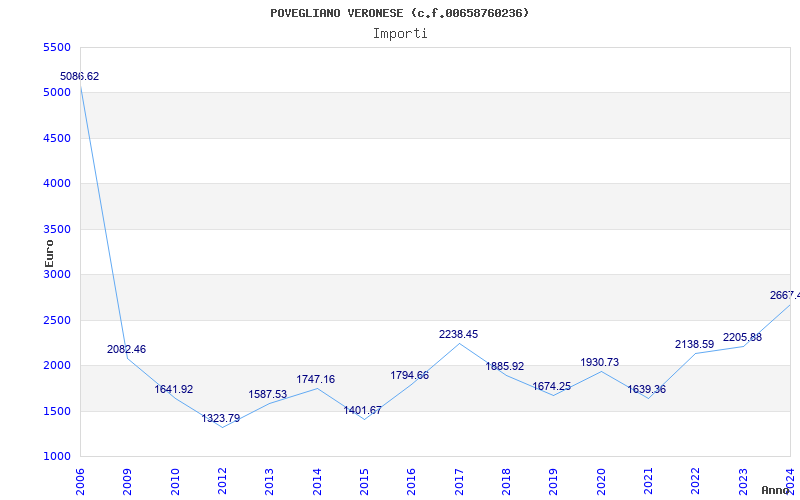Click the 1500 y-axis tick label

tap(57, 411)
